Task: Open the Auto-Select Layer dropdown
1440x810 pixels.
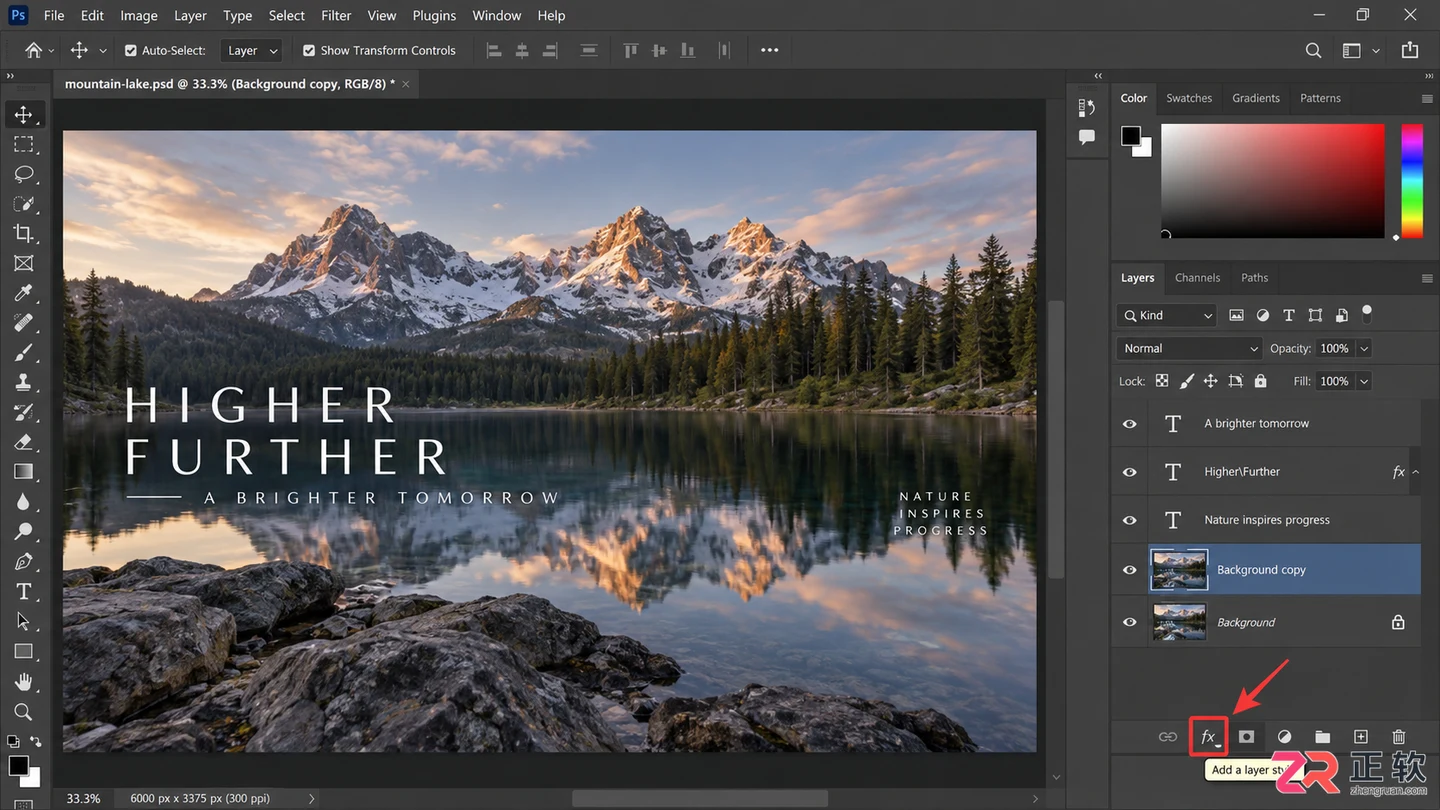Action: (251, 50)
